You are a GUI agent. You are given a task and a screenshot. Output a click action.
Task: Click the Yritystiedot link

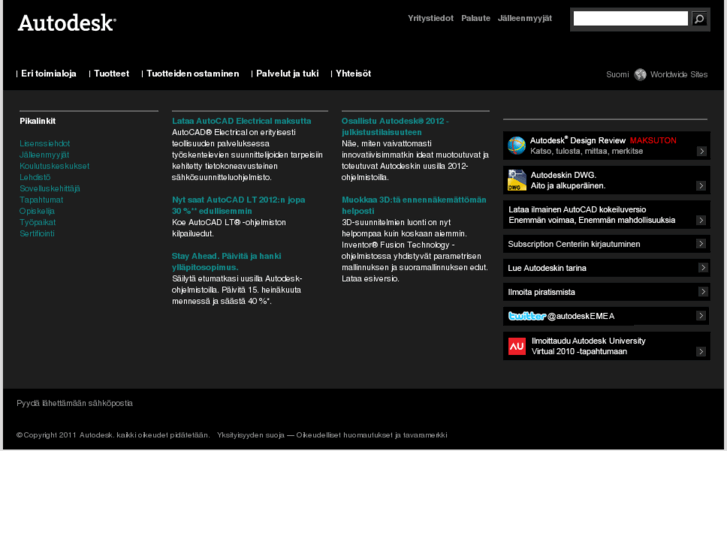coord(431,19)
